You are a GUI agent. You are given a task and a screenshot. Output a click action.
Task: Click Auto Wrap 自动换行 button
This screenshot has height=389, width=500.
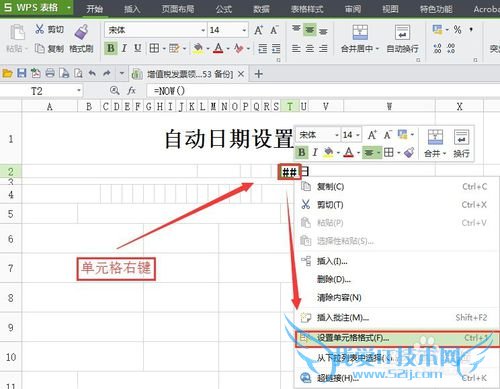tap(402, 39)
